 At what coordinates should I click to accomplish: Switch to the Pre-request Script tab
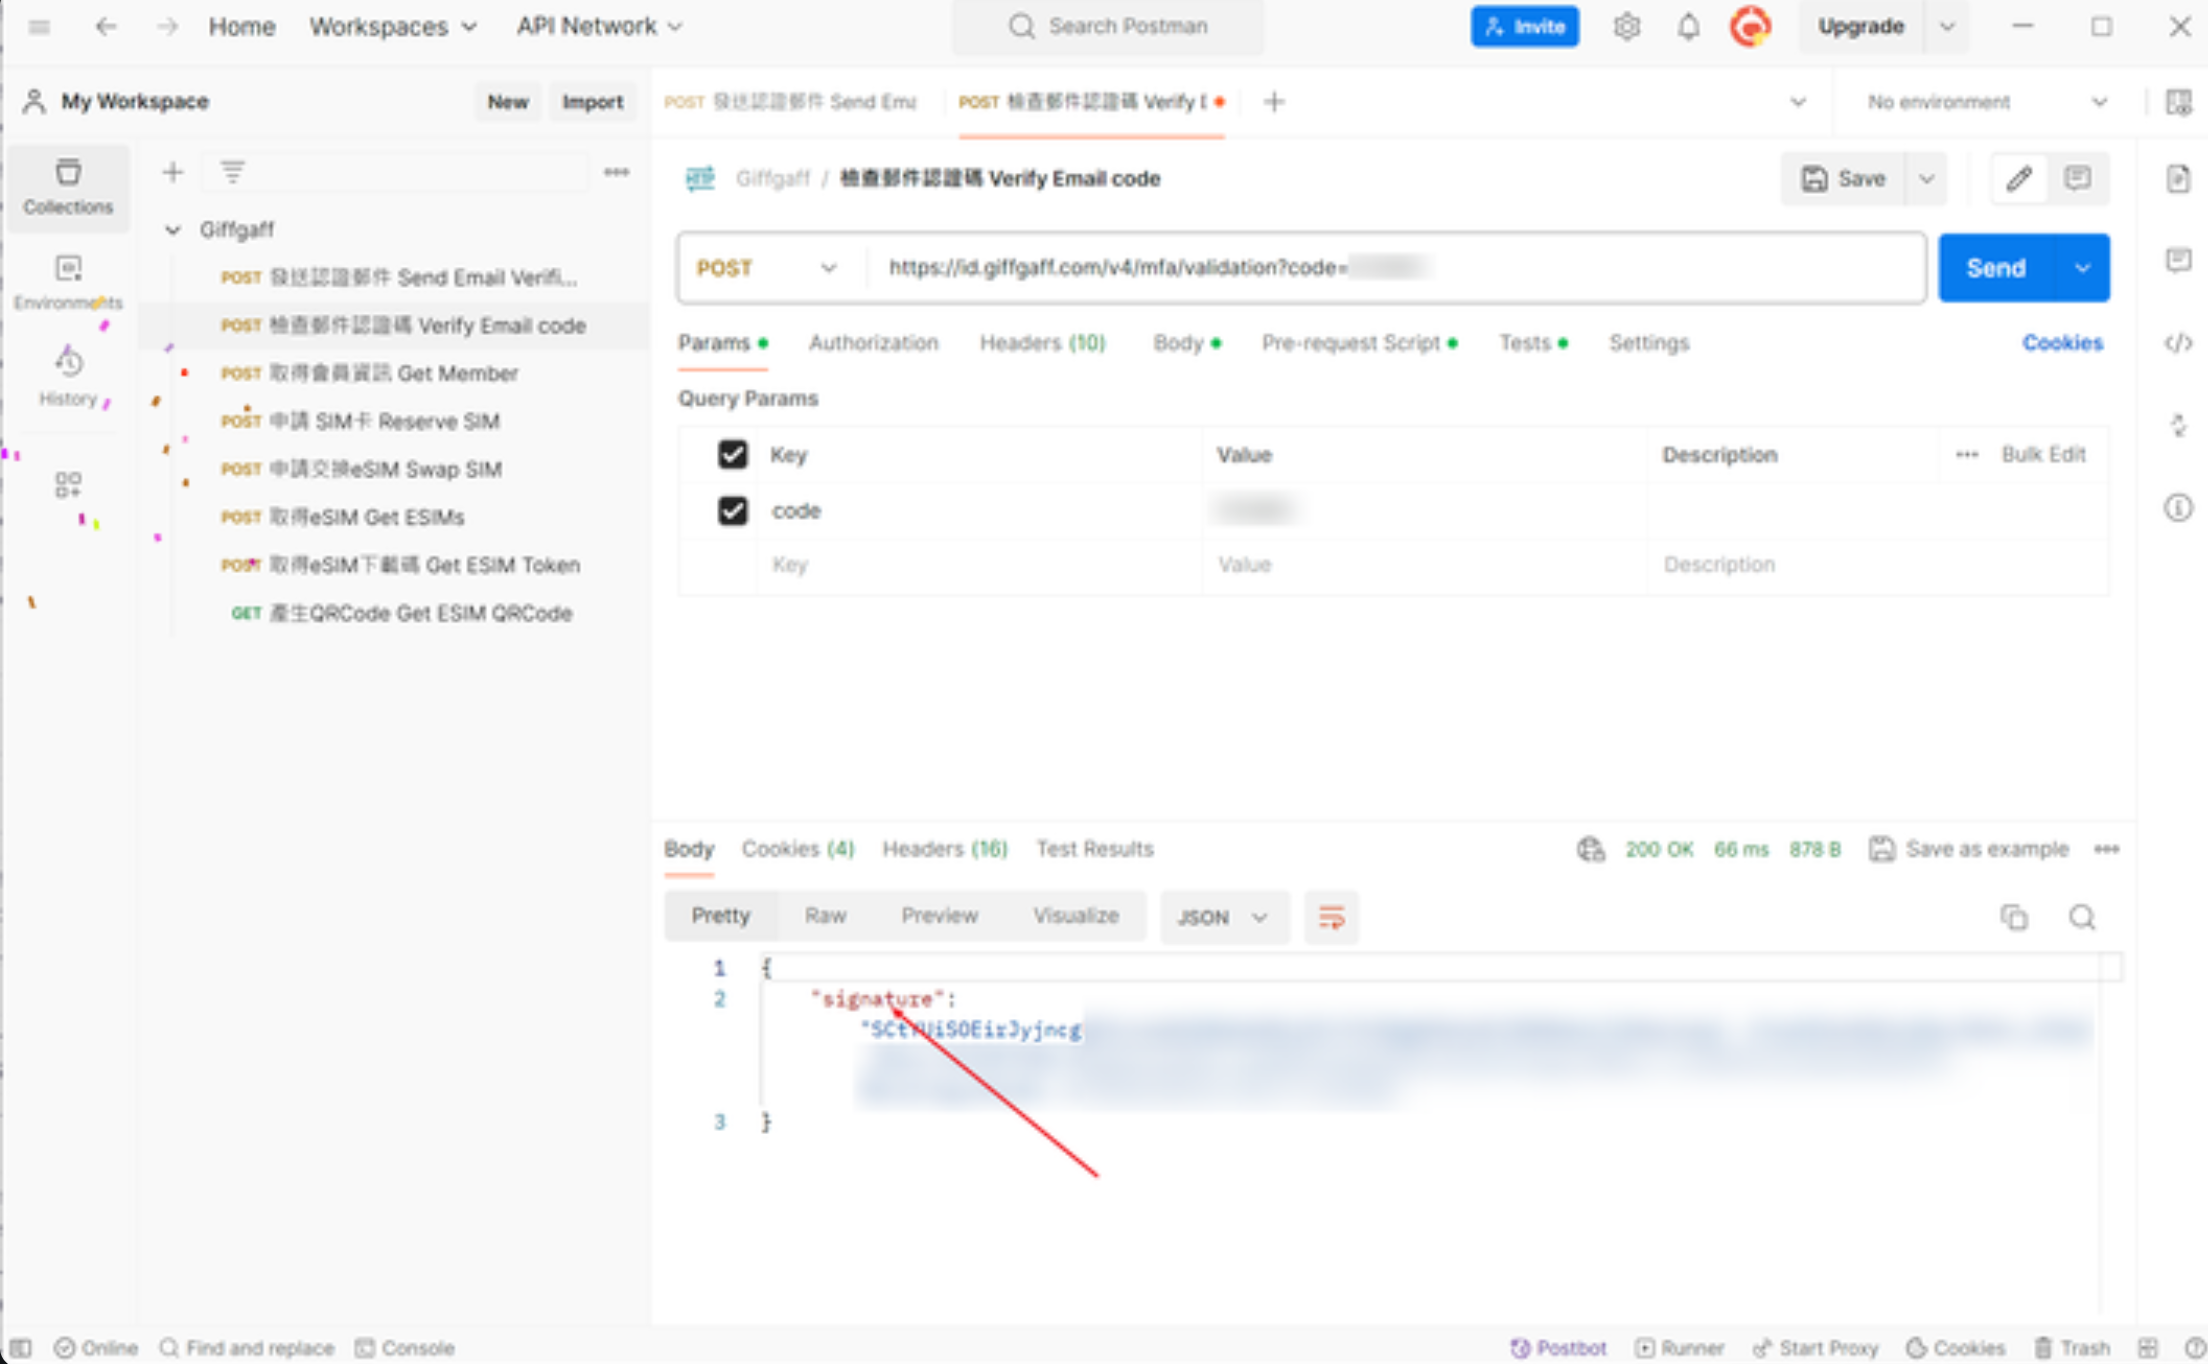coord(1359,343)
